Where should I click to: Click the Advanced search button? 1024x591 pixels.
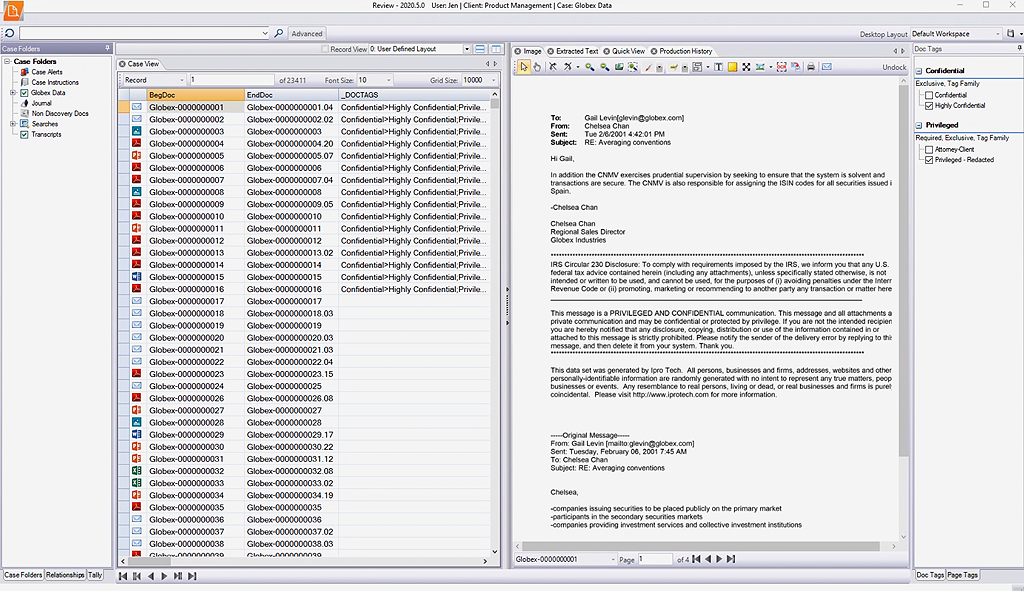point(306,32)
